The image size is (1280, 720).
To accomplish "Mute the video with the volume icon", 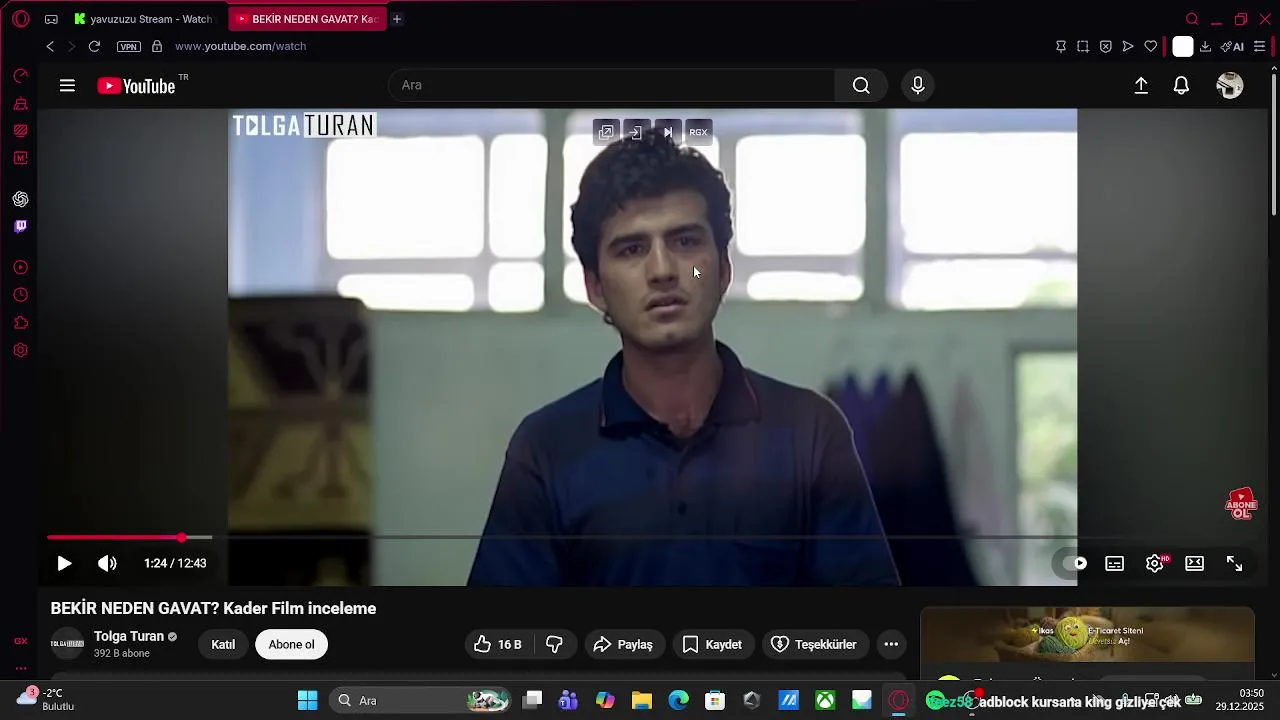I will [107, 564].
